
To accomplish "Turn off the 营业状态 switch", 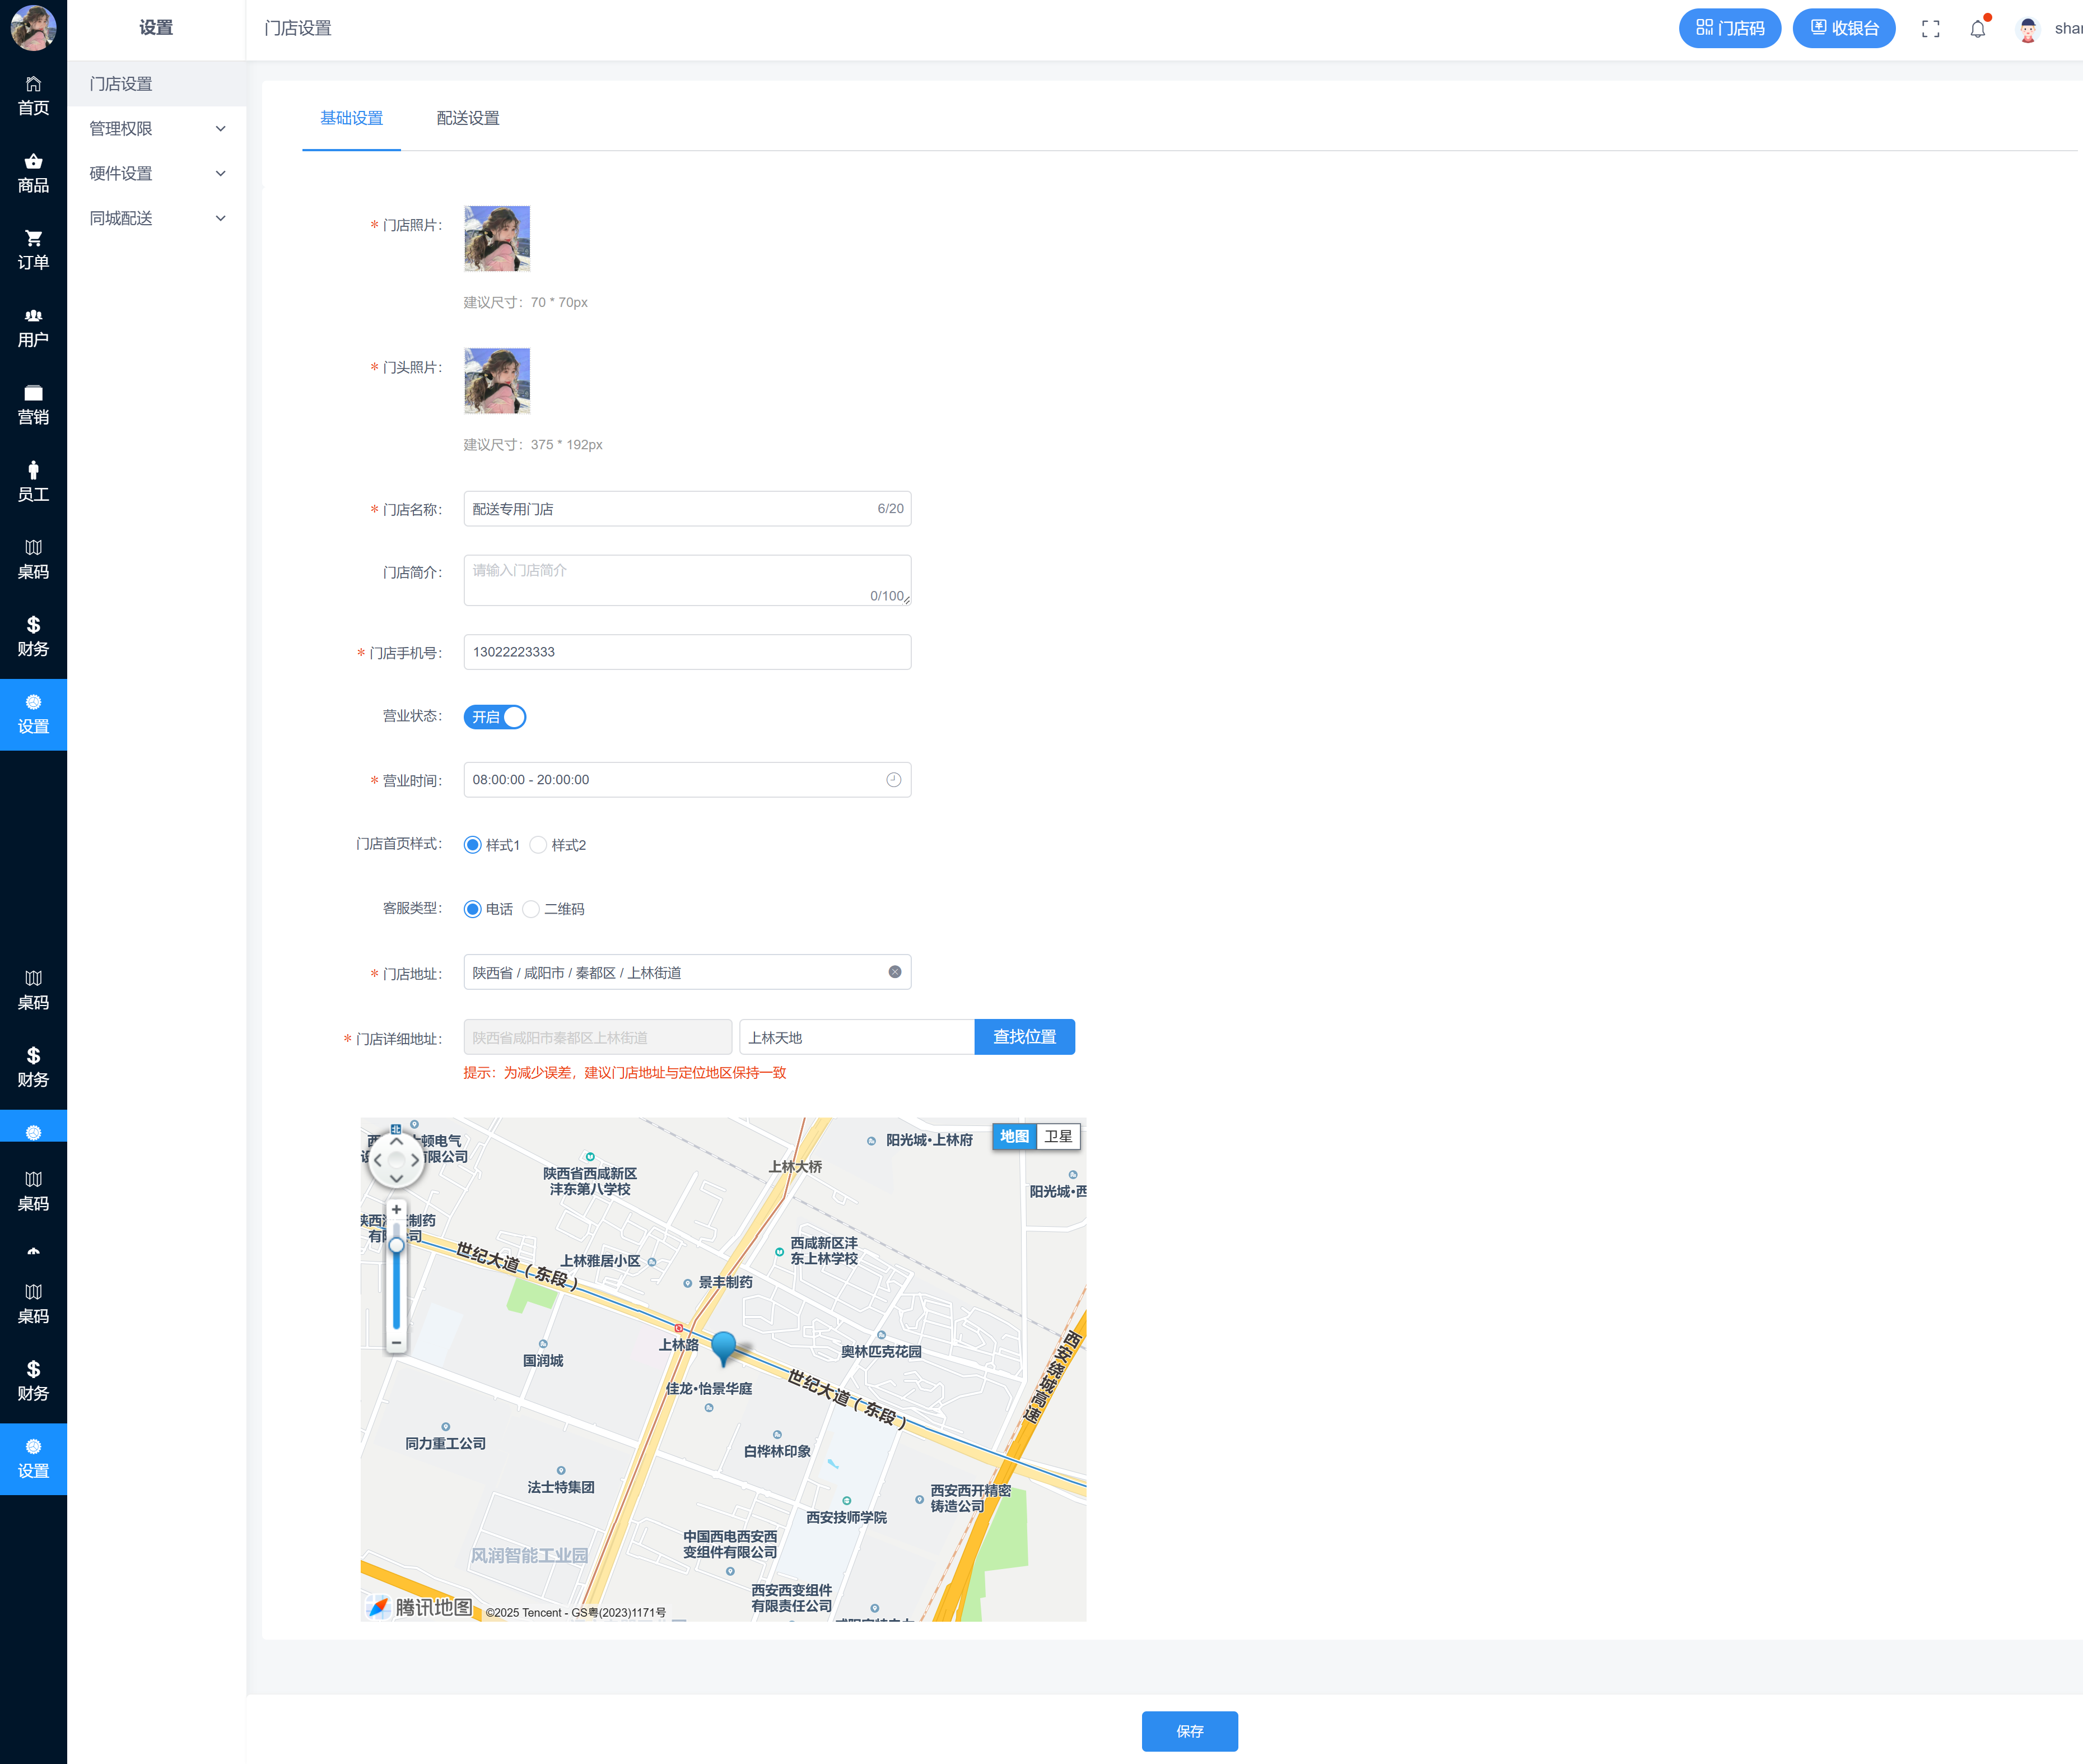I will [495, 717].
